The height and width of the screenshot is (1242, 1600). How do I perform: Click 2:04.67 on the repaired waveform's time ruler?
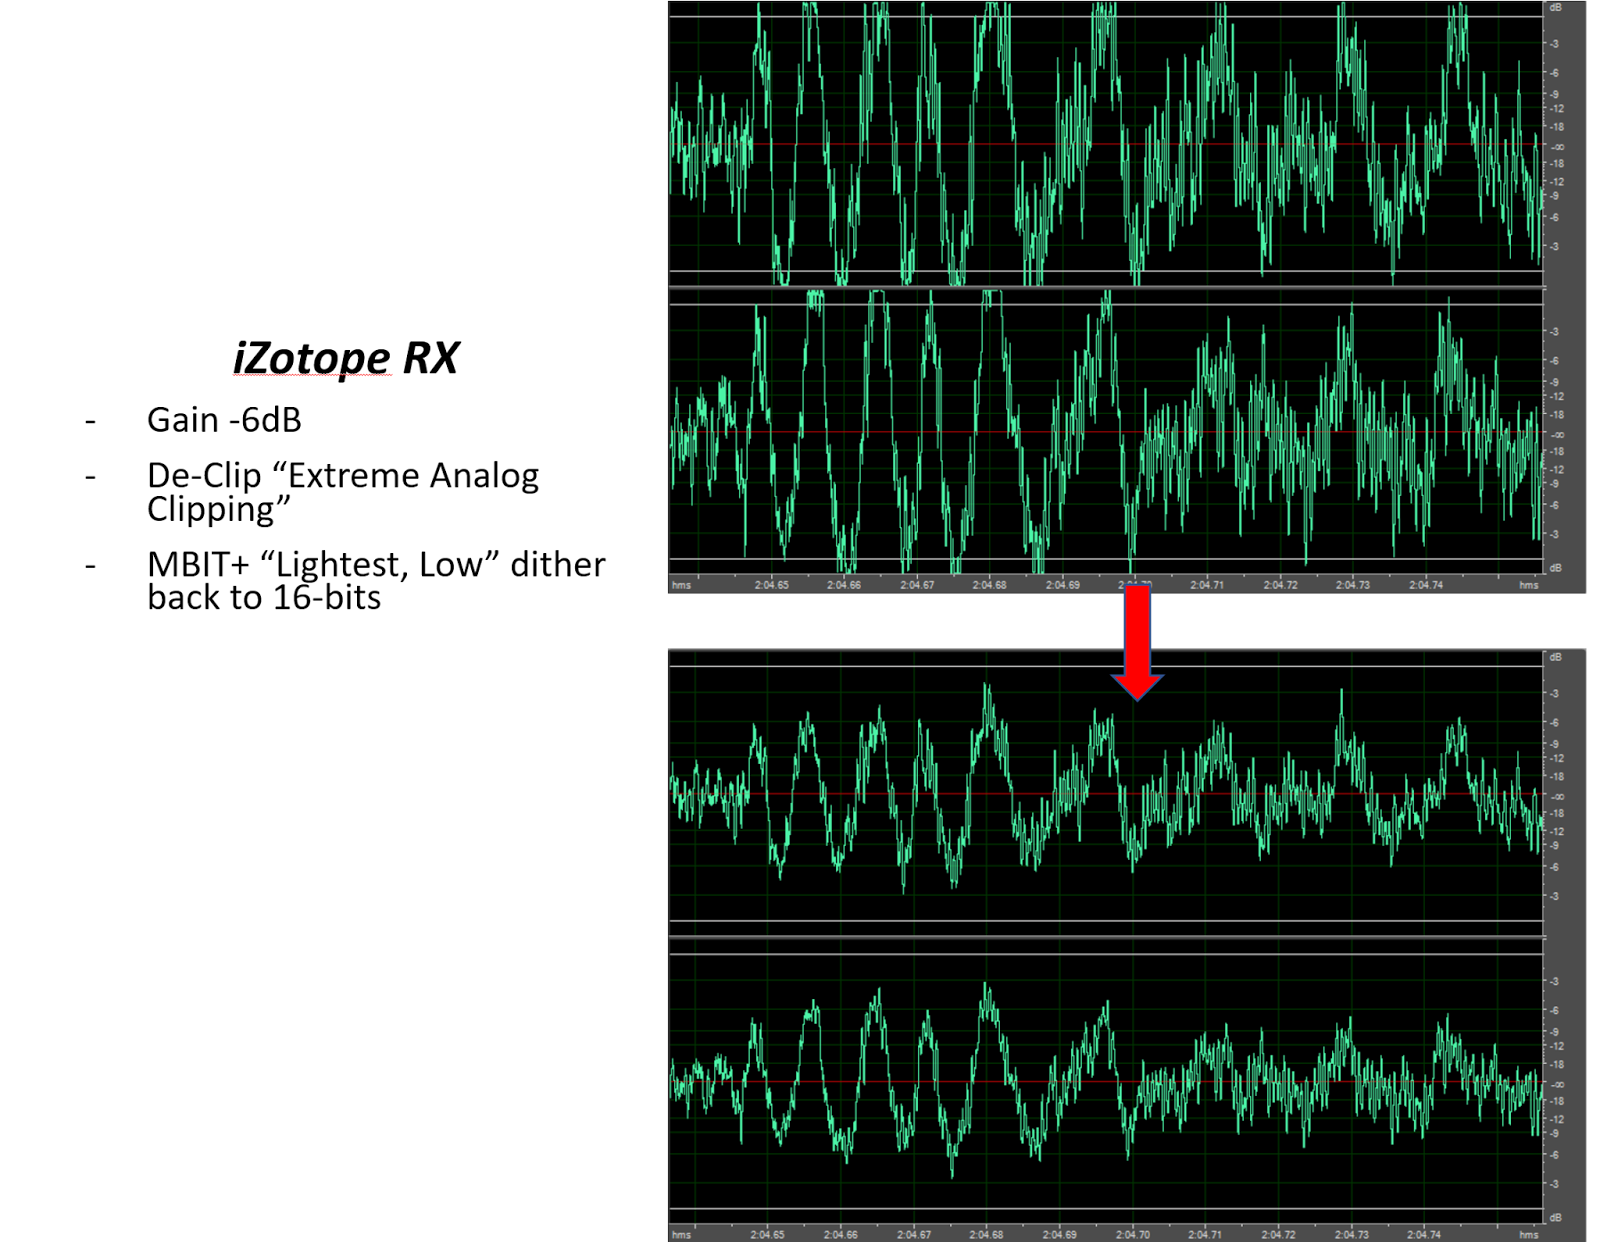click(x=914, y=1235)
